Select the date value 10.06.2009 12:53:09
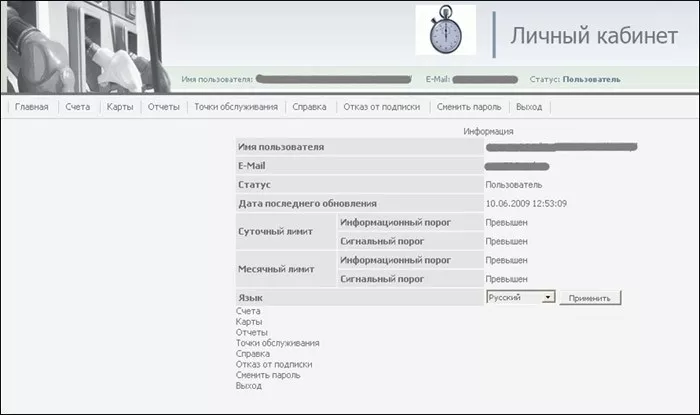This screenshot has width=700, height=415. [526, 203]
